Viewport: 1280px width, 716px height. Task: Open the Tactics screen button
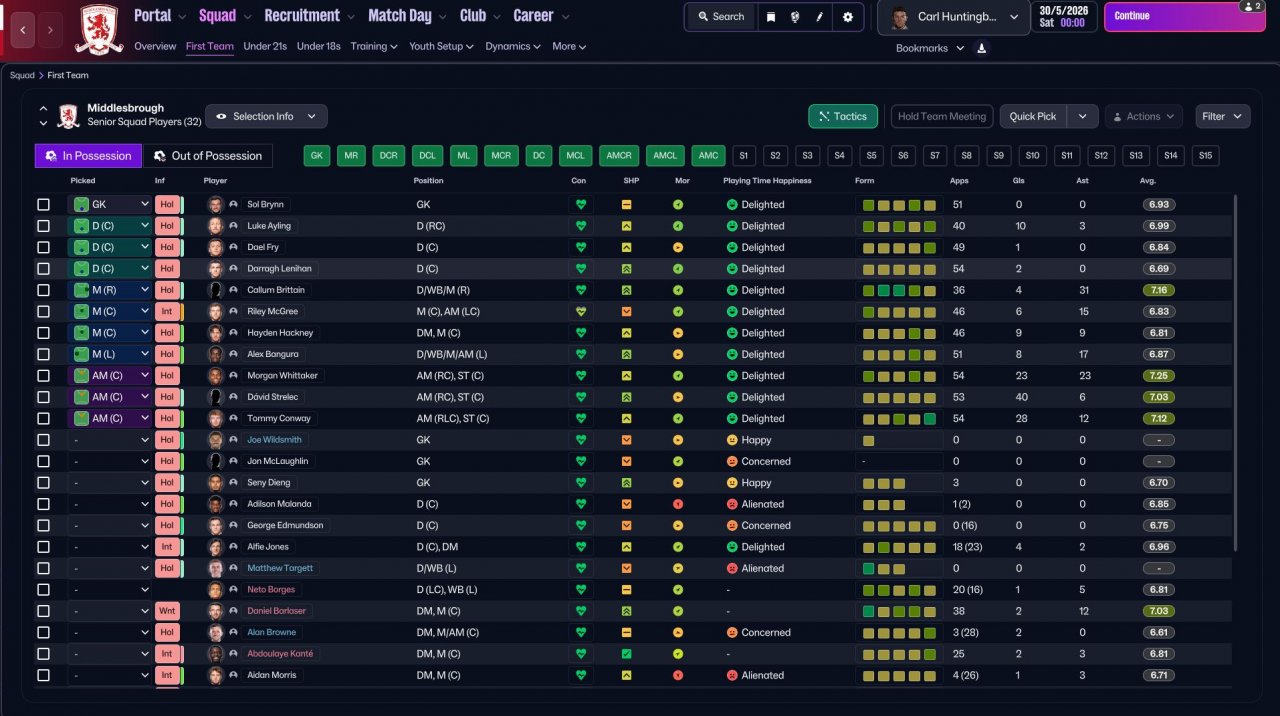click(843, 116)
